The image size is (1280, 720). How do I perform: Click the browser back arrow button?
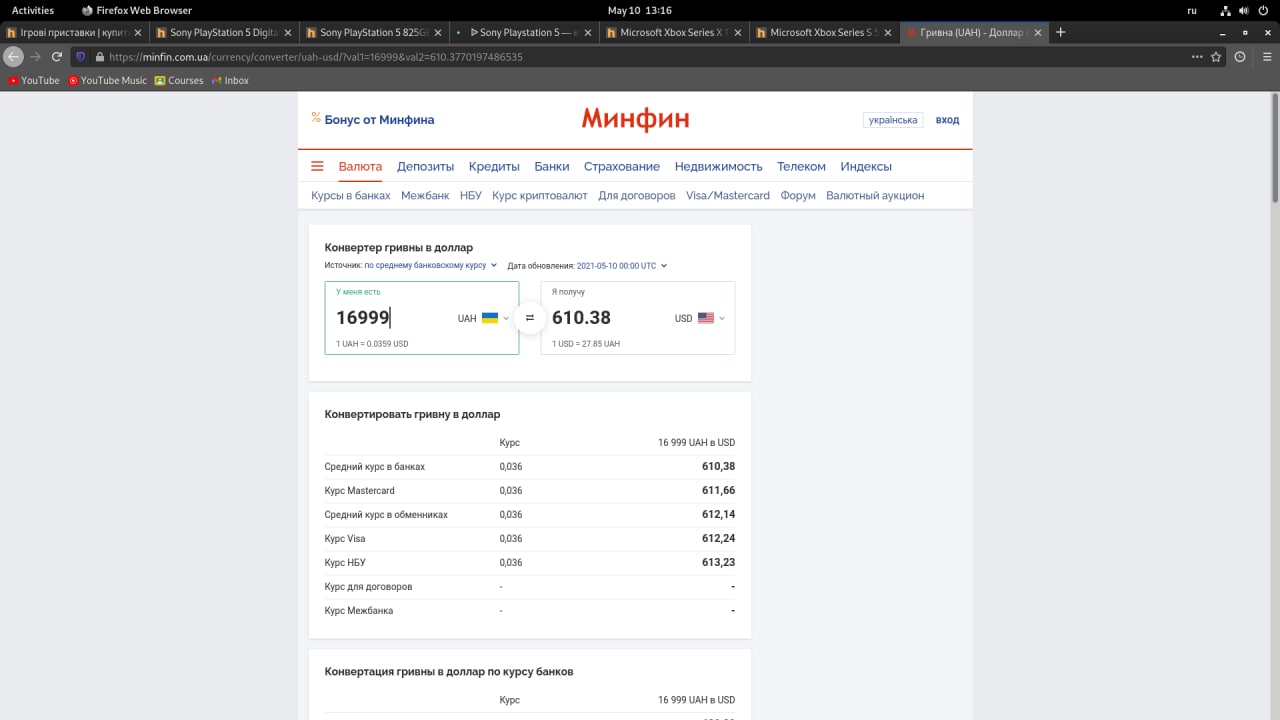13,57
